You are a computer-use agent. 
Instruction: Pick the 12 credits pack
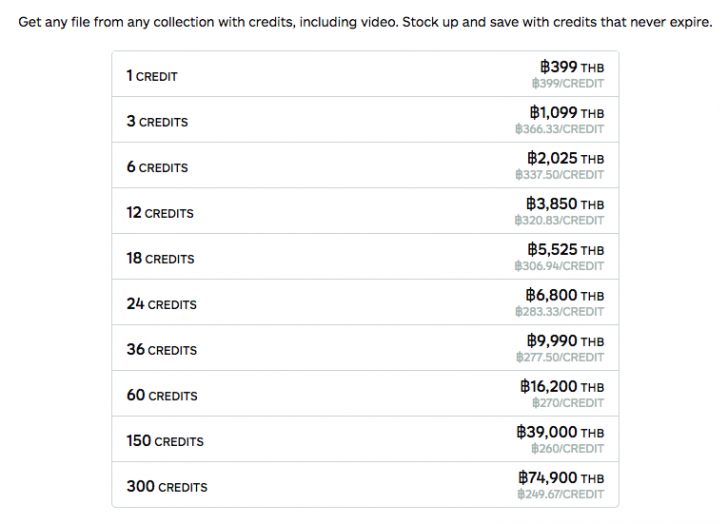point(365,211)
